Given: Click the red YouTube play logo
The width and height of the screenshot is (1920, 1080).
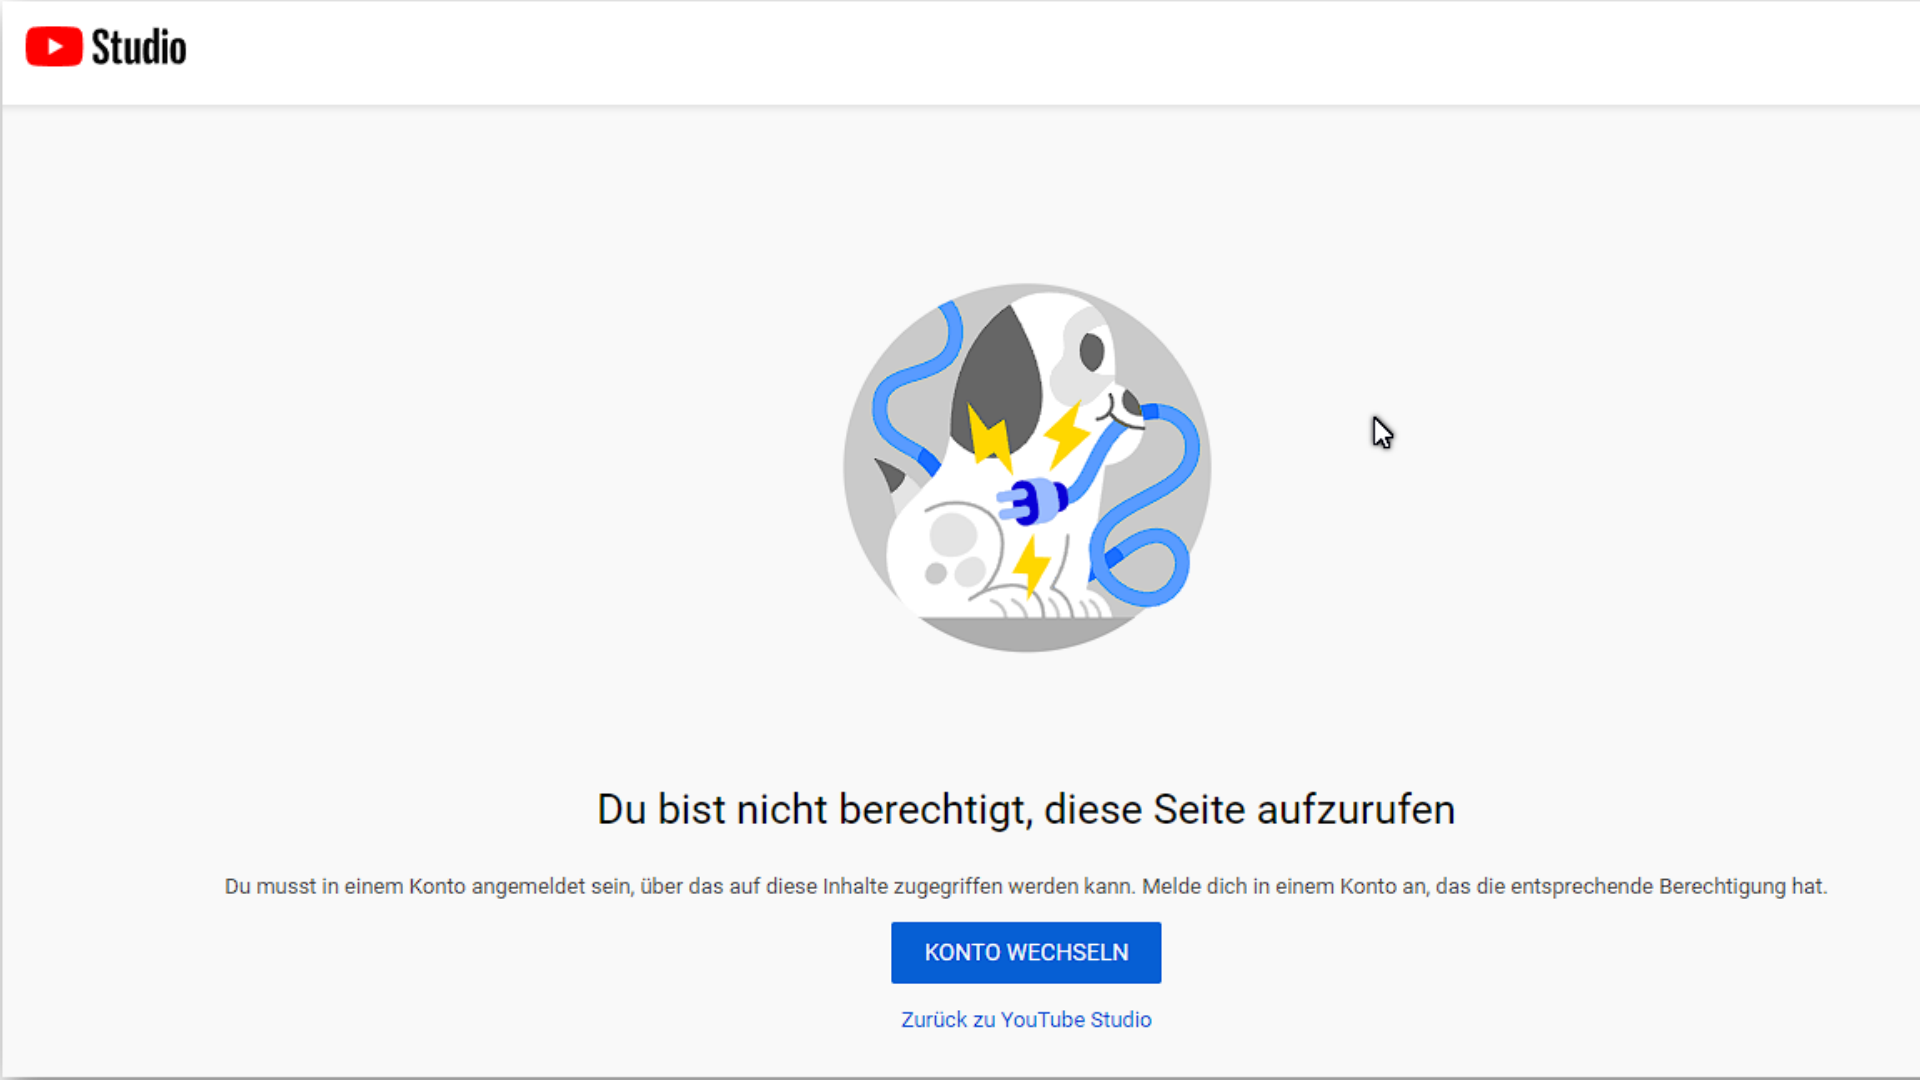Looking at the screenshot, I should (54, 47).
